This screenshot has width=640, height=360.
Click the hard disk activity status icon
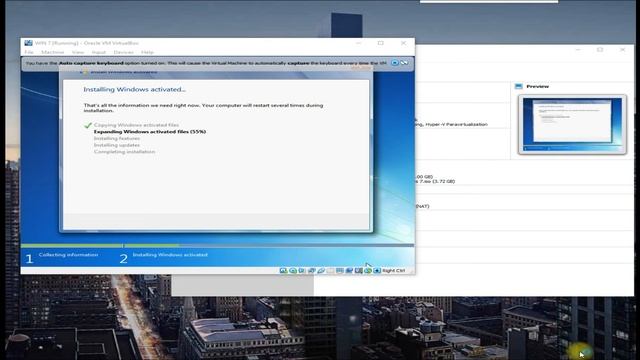(283, 271)
